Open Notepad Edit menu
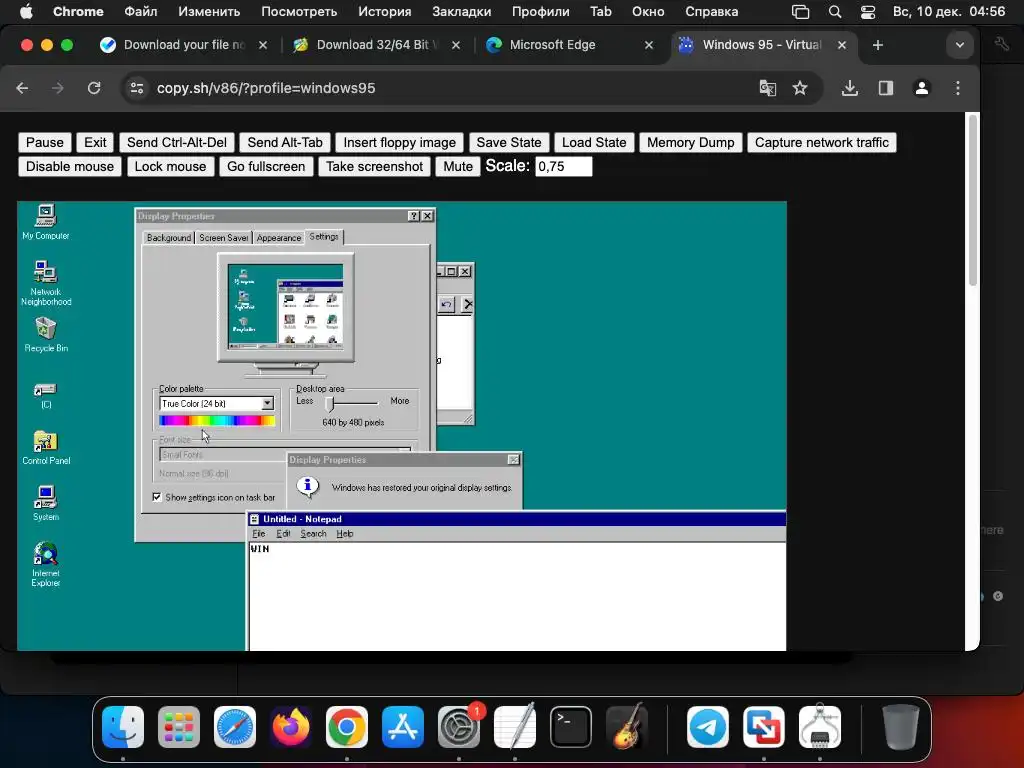This screenshot has height=768, width=1024. (283, 534)
